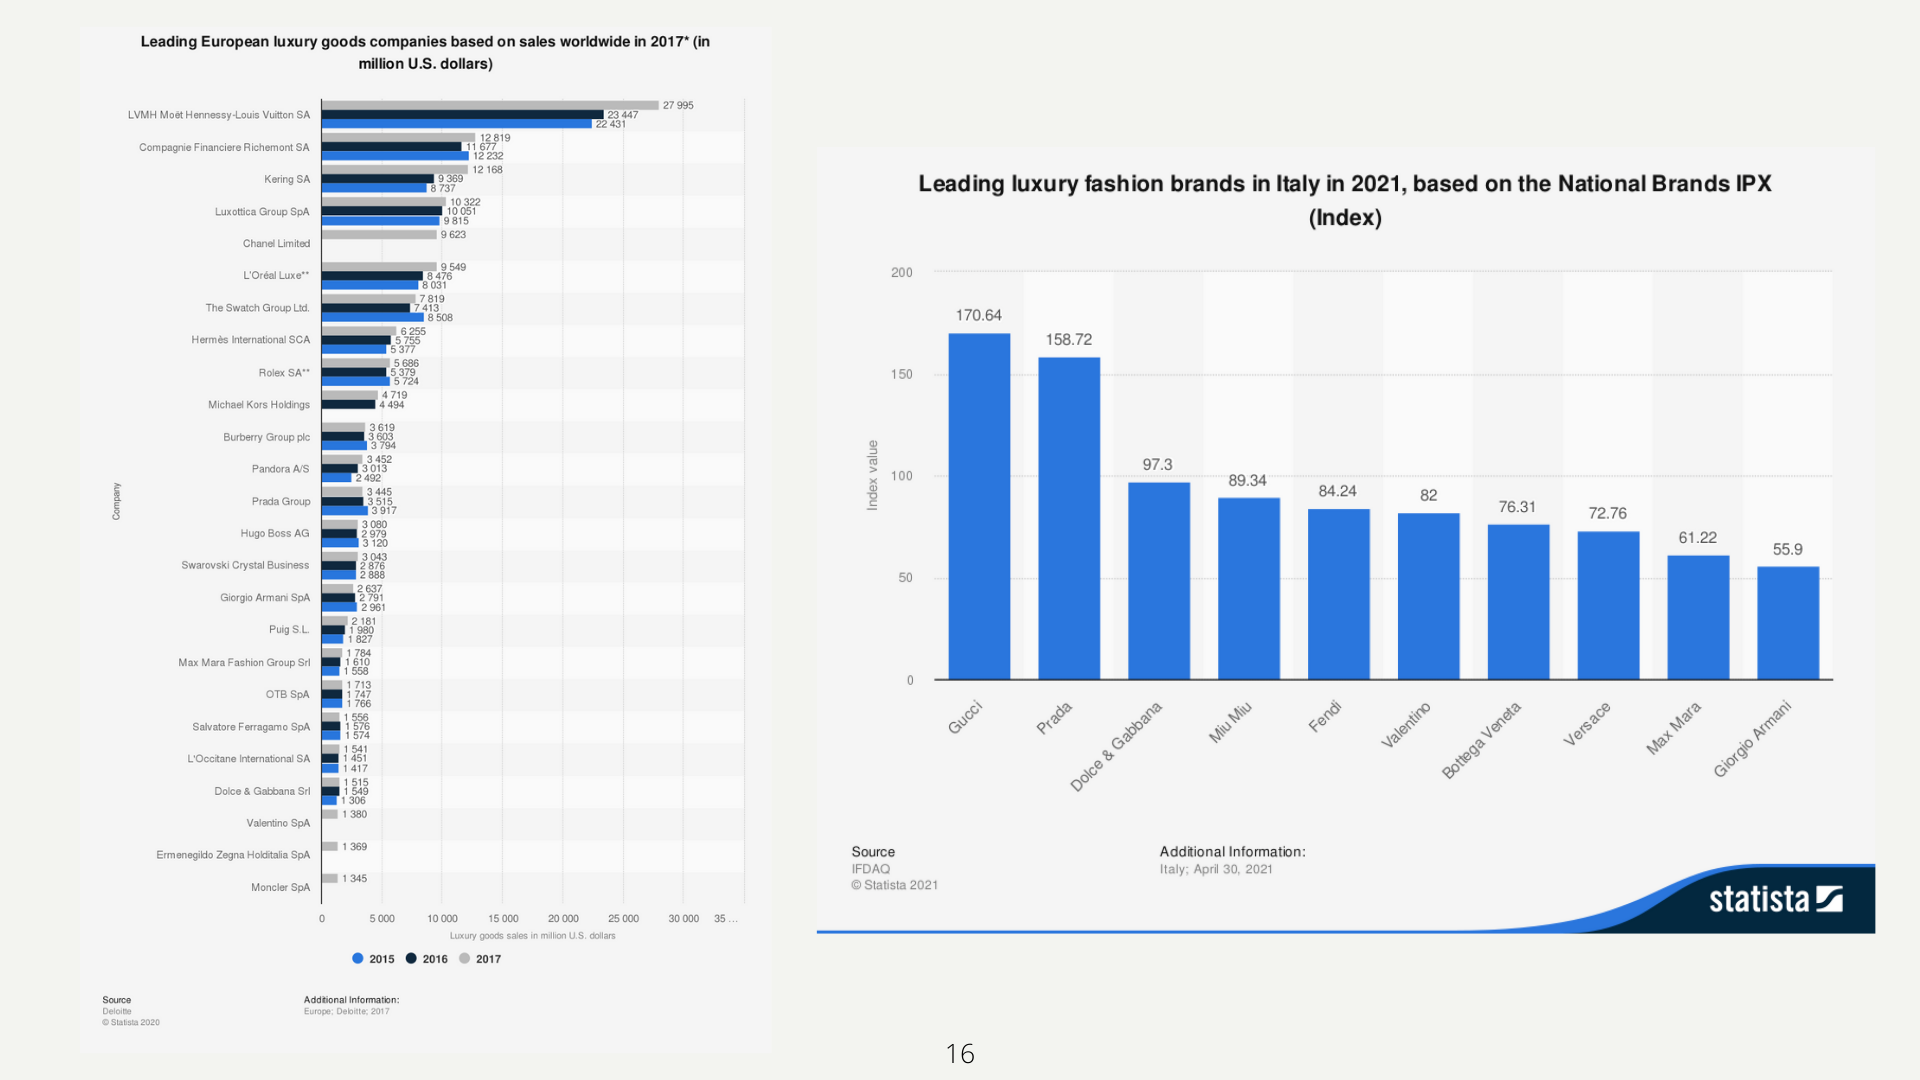This screenshot has width=1920, height=1080.
Task: Click the 158.72 value label
Action: point(1069,339)
